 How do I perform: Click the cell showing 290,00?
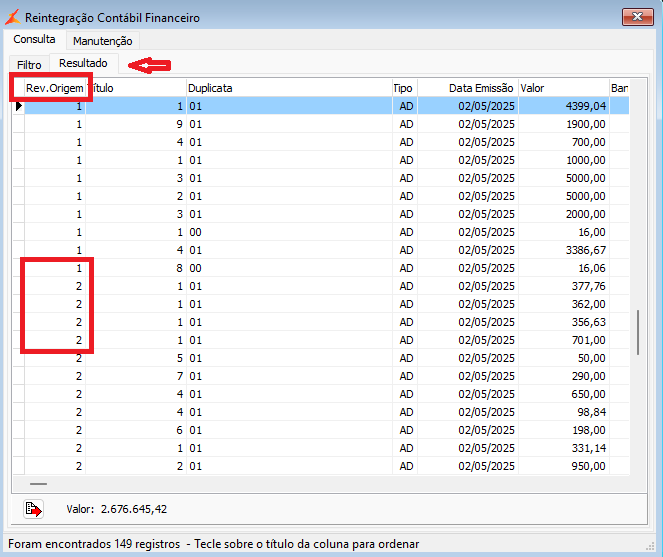coord(564,376)
